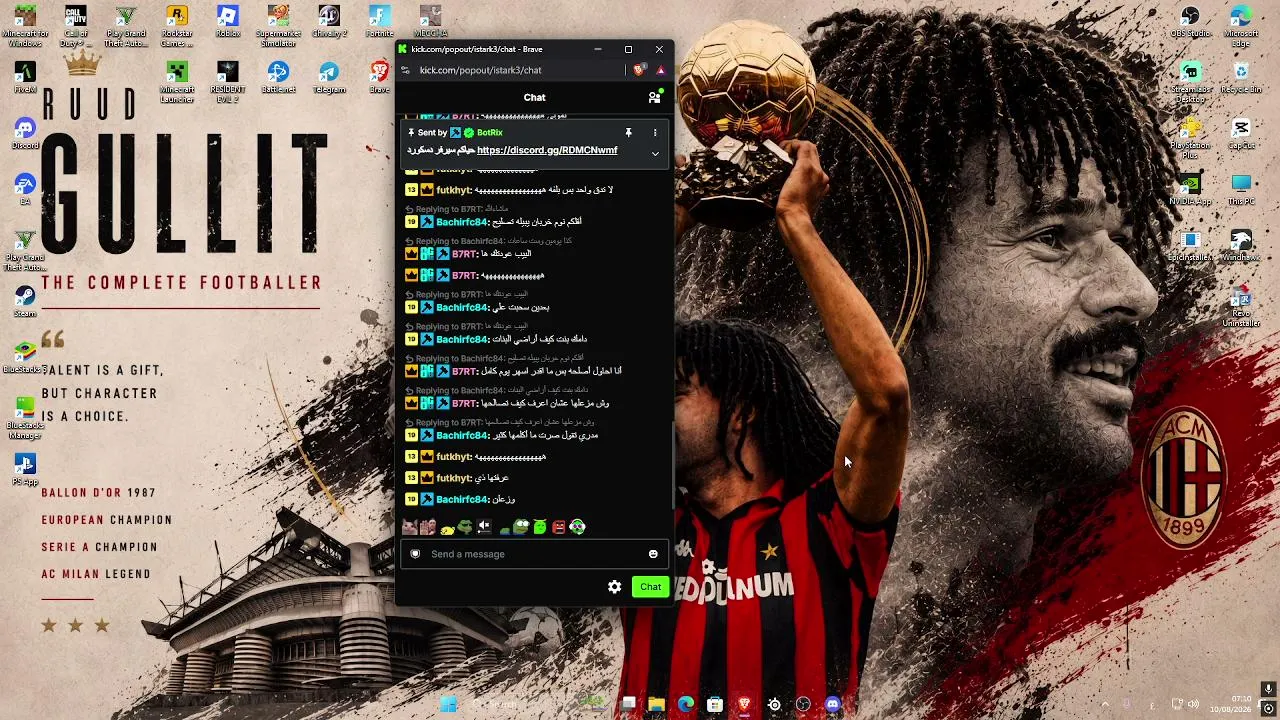Click the first emote in quick emote row
Screen dimensions: 1280x720
tap(409, 527)
